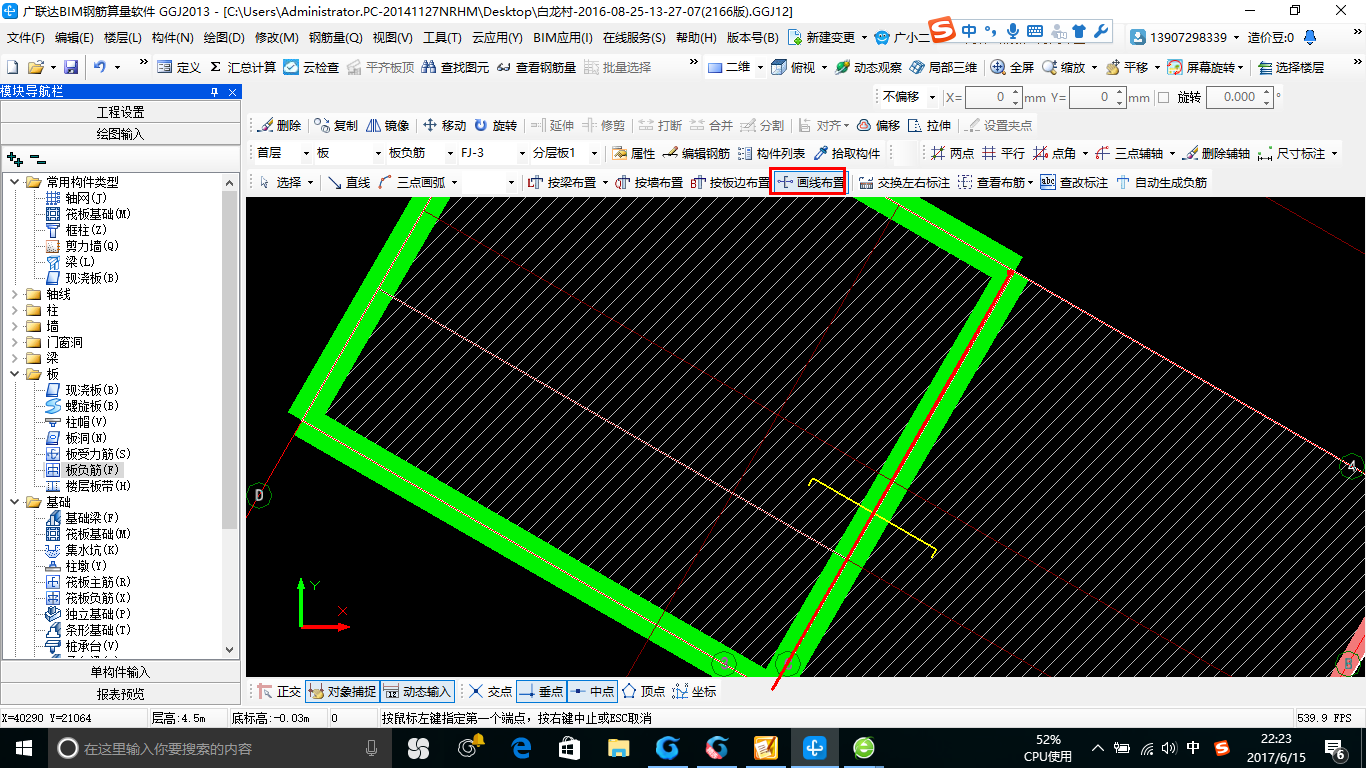The height and width of the screenshot is (768, 1366).
Task: Click 单构件输入 panel button
Action: click(x=120, y=672)
